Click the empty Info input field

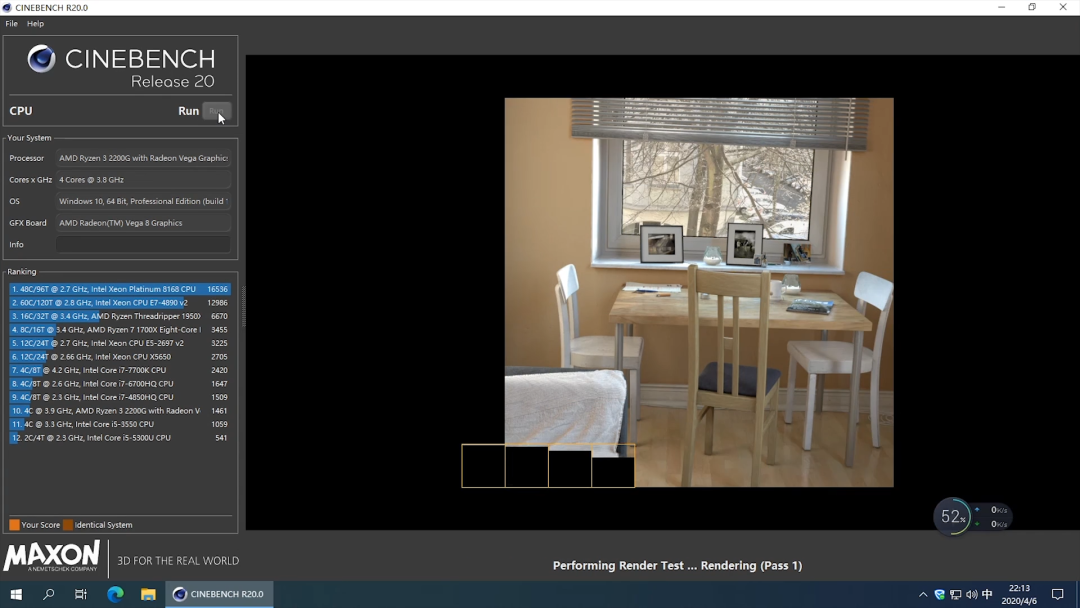coord(143,244)
